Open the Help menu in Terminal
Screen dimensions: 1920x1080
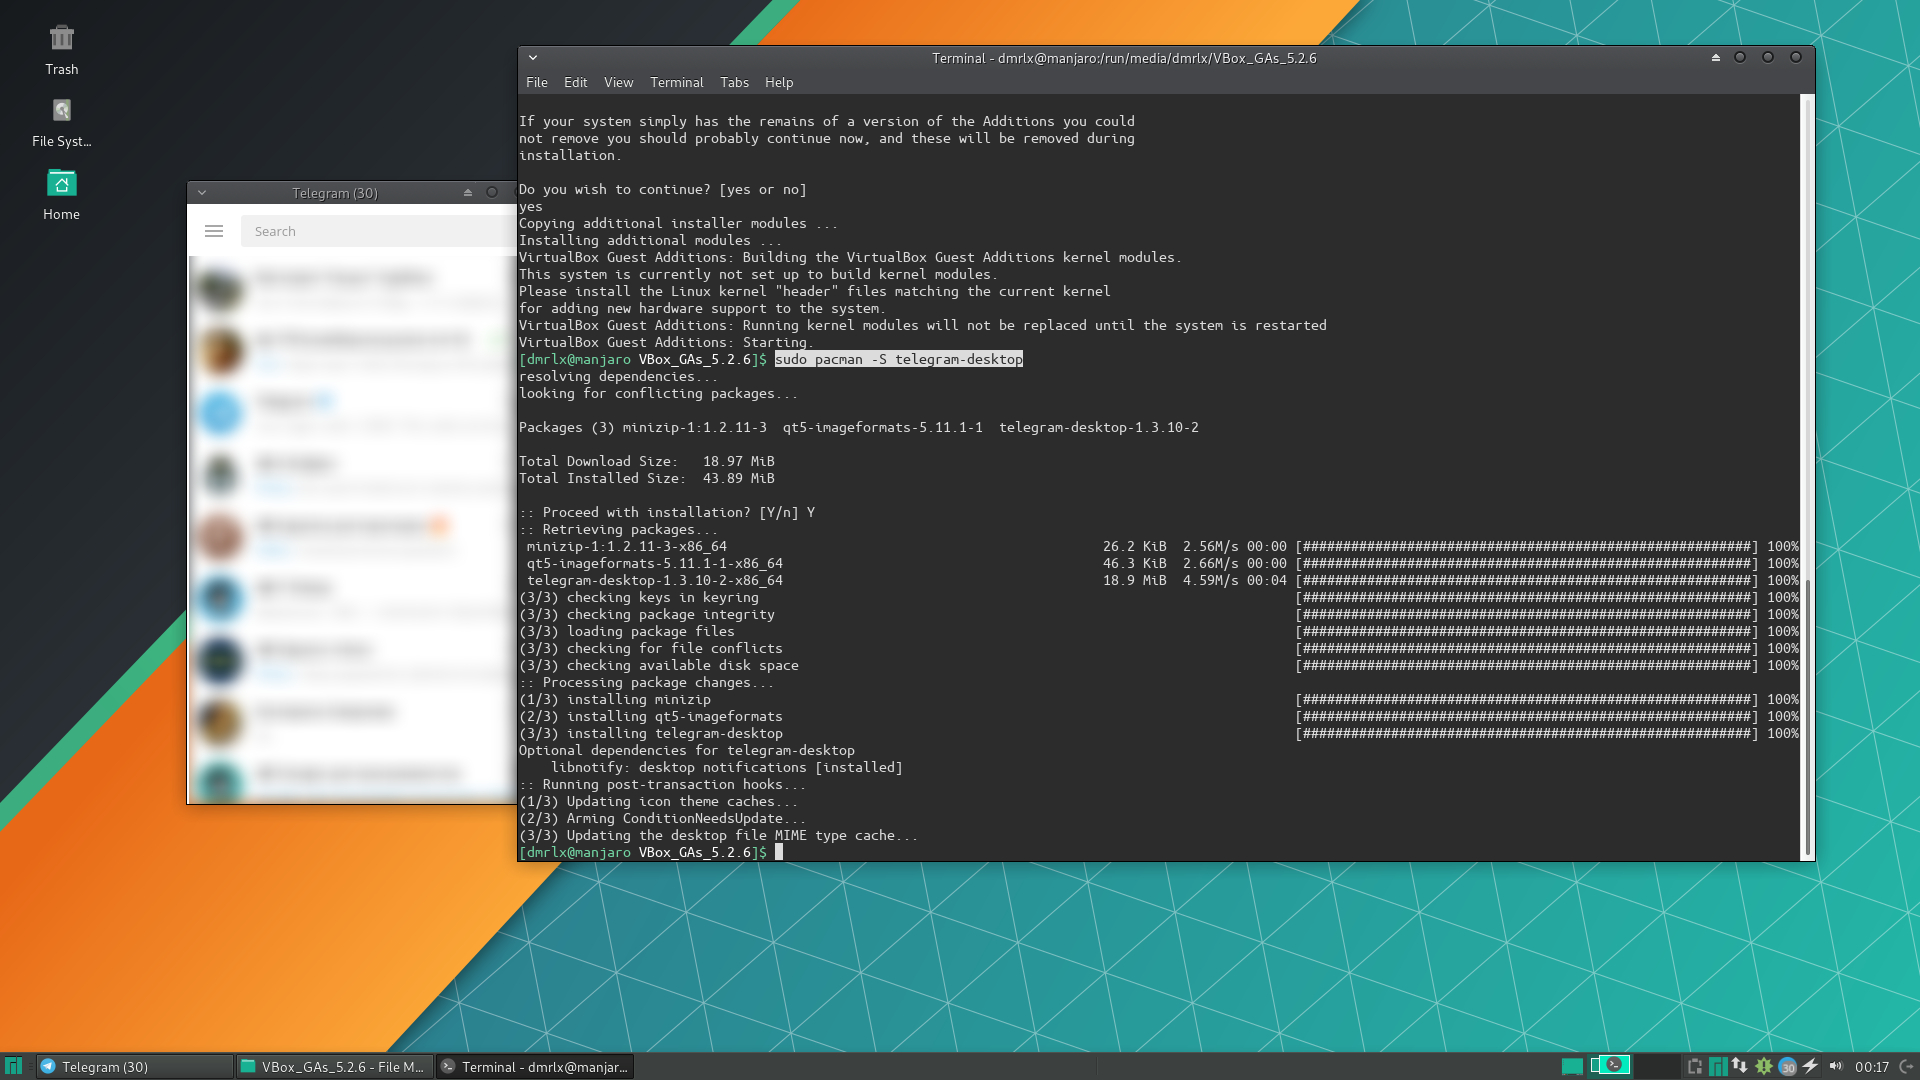pyautogui.click(x=779, y=82)
